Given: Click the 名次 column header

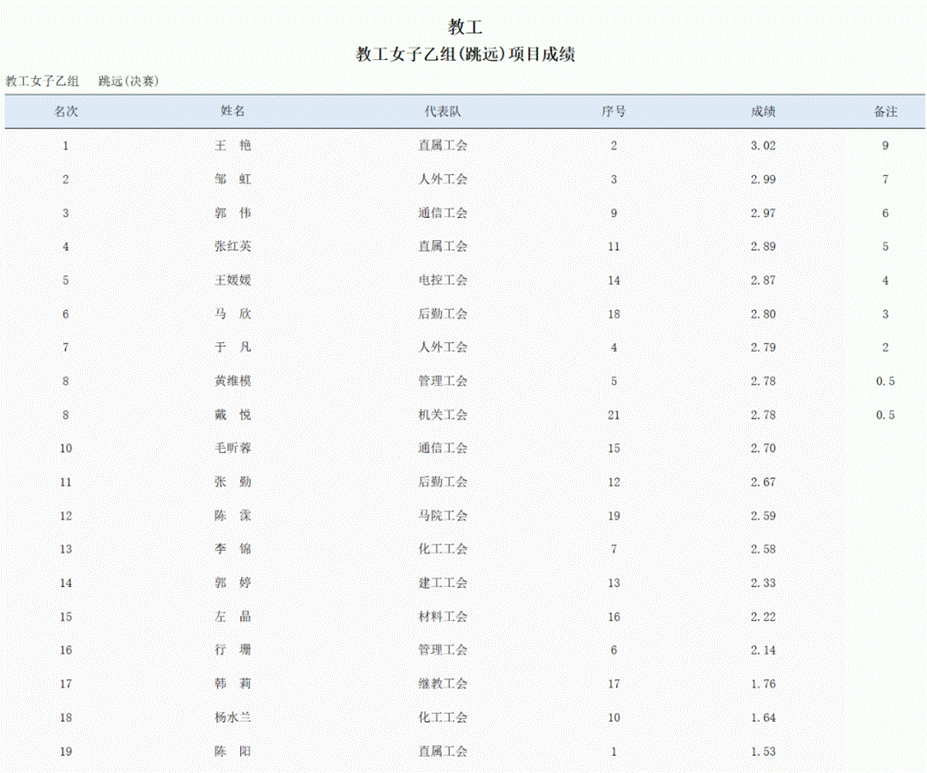Looking at the screenshot, I should click(x=66, y=112).
